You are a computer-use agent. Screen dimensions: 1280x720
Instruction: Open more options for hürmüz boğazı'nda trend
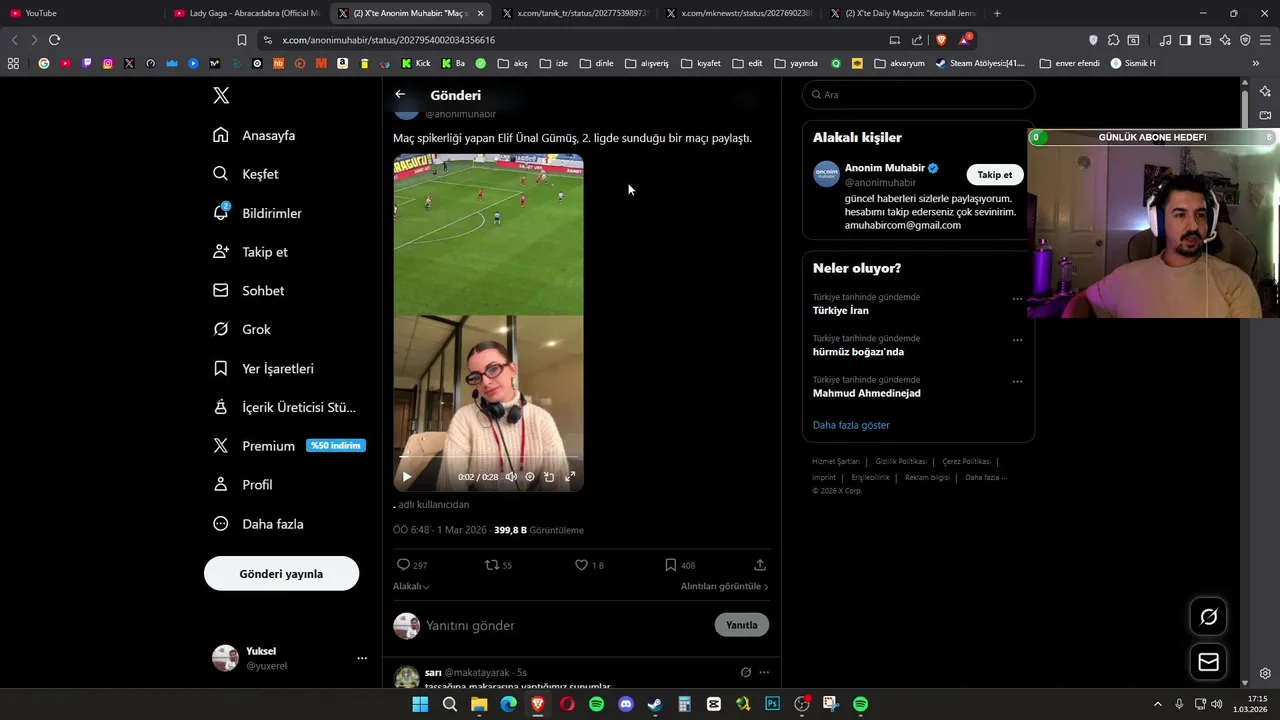click(x=1017, y=340)
